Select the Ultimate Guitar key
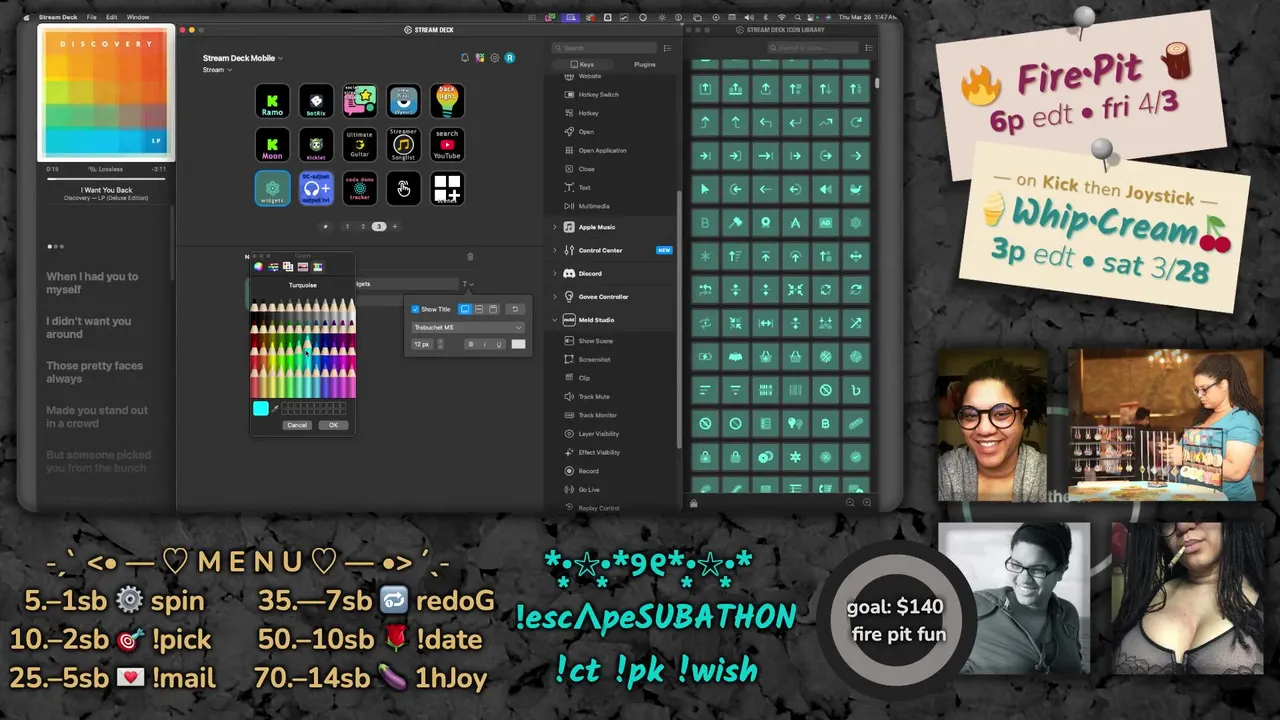Viewport: 1280px width, 720px height. point(360,145)
